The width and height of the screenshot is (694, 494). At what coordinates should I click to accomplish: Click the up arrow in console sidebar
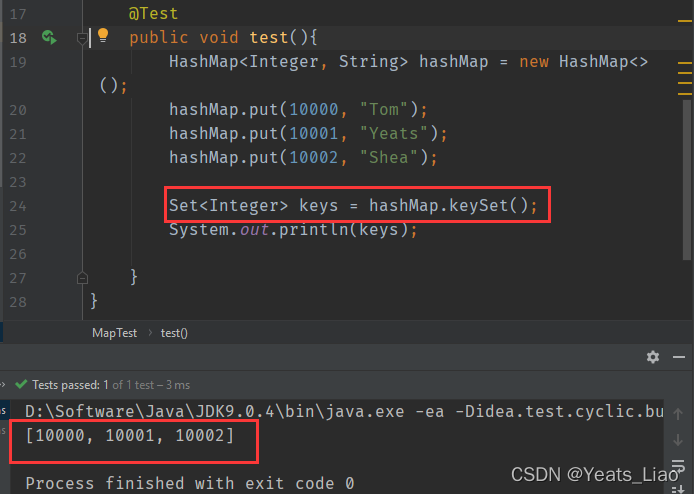point(678,414)
